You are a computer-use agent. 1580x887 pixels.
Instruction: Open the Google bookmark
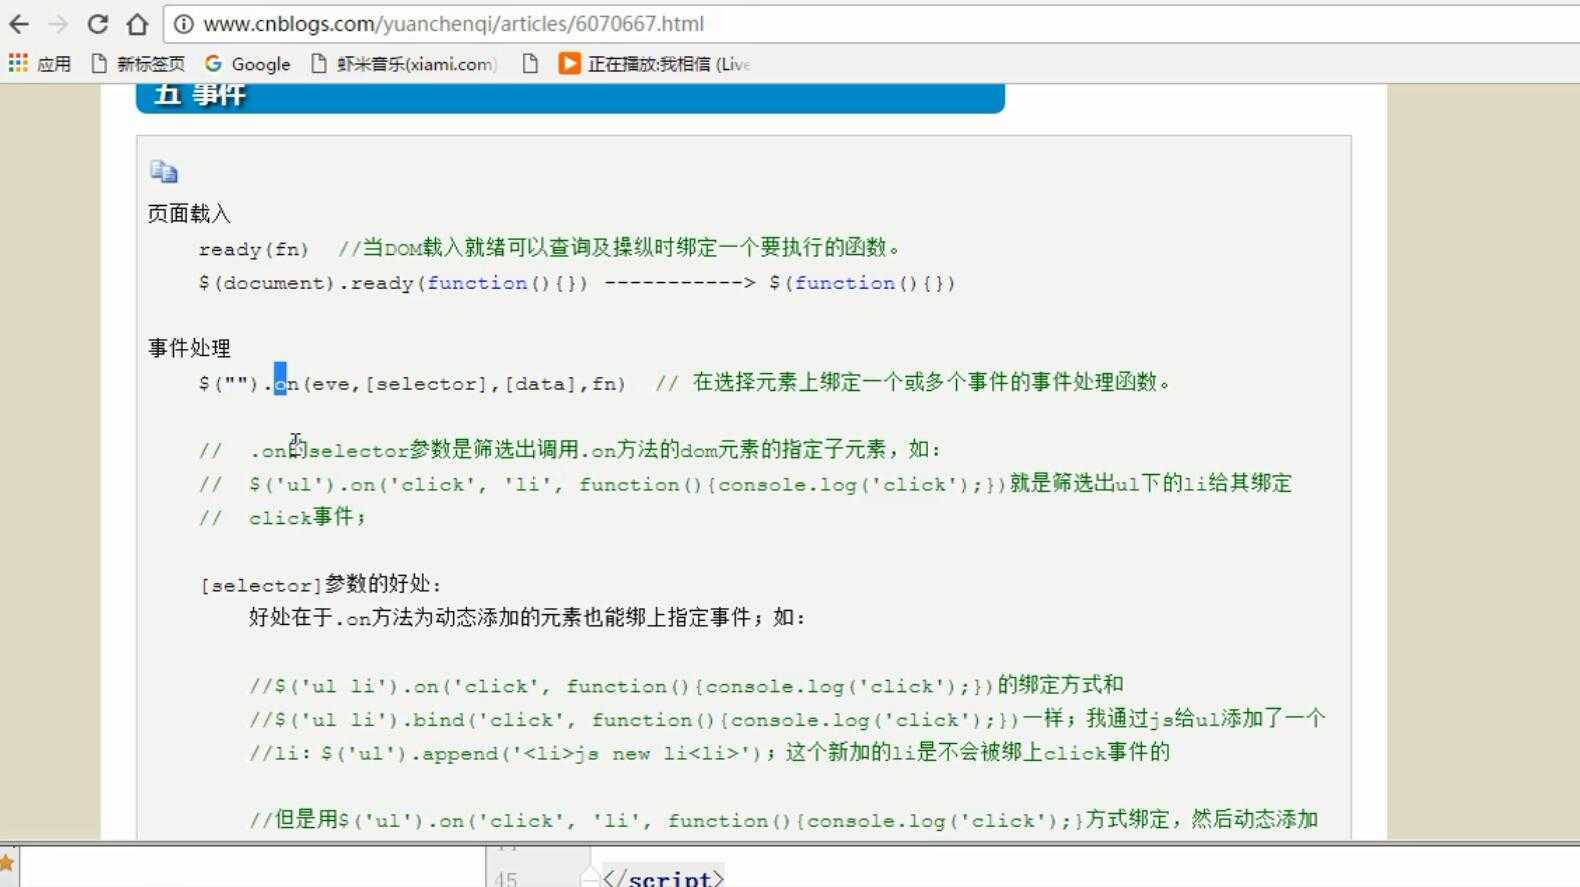click(x=247, y=64)
